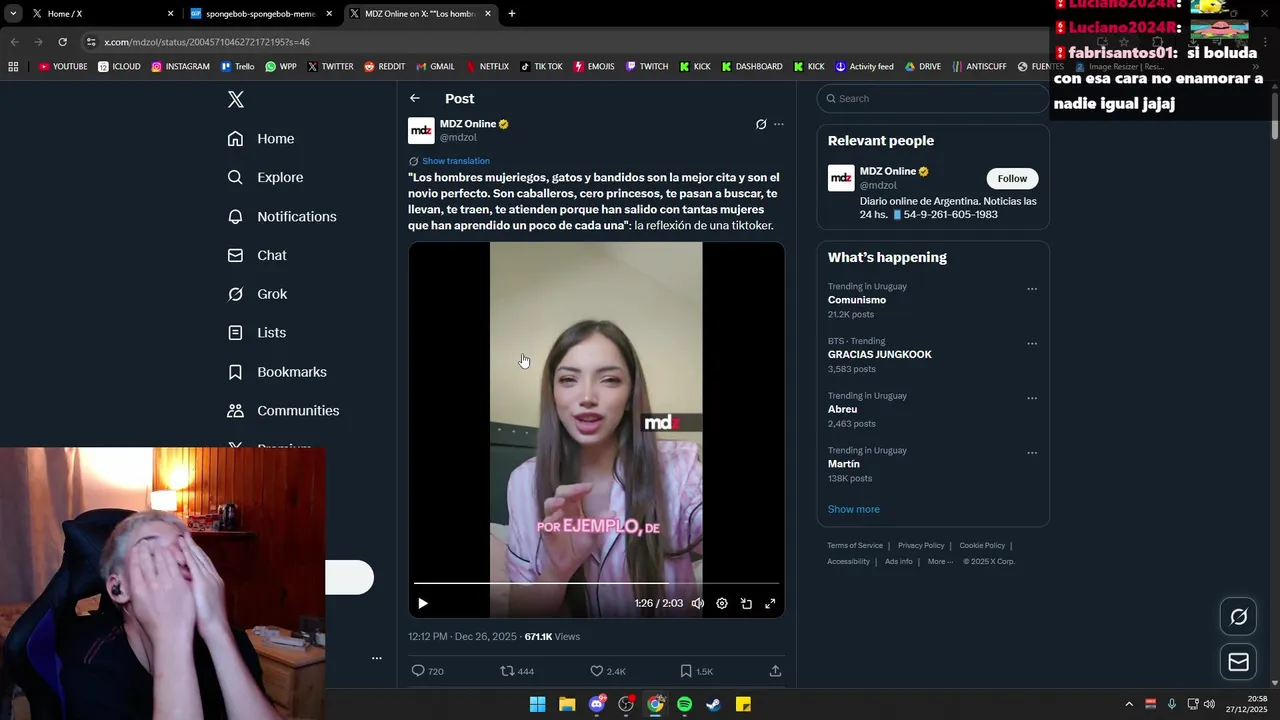Click the X logo in the sidebar
The width and height of the screenshot is (1280, 720).
(235, 99)
